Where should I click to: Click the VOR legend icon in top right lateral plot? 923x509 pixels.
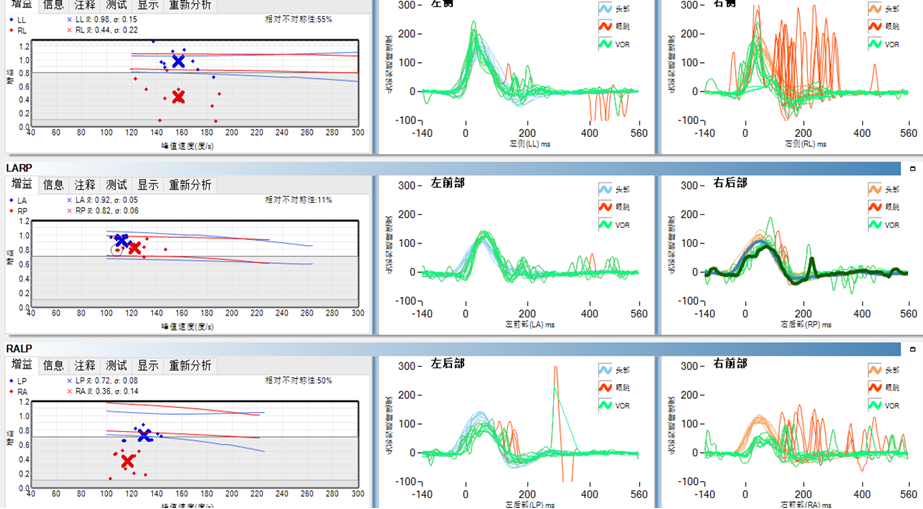pyautogui.click(x=875, y=44)
